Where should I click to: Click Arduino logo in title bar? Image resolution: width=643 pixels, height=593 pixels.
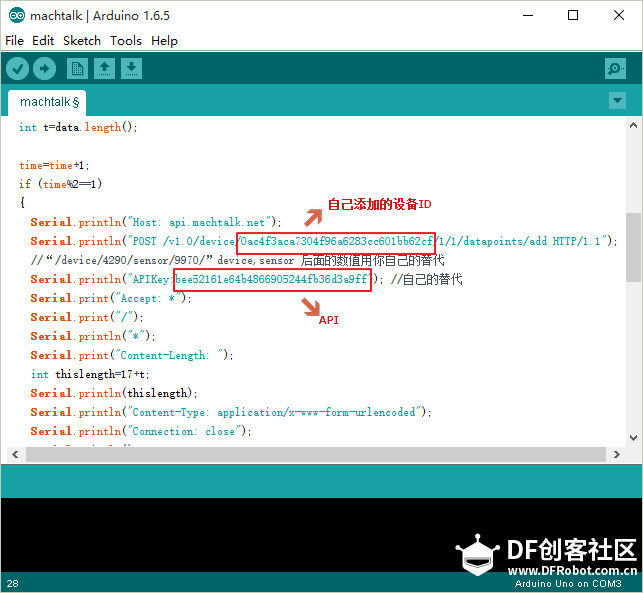(17, 16)
